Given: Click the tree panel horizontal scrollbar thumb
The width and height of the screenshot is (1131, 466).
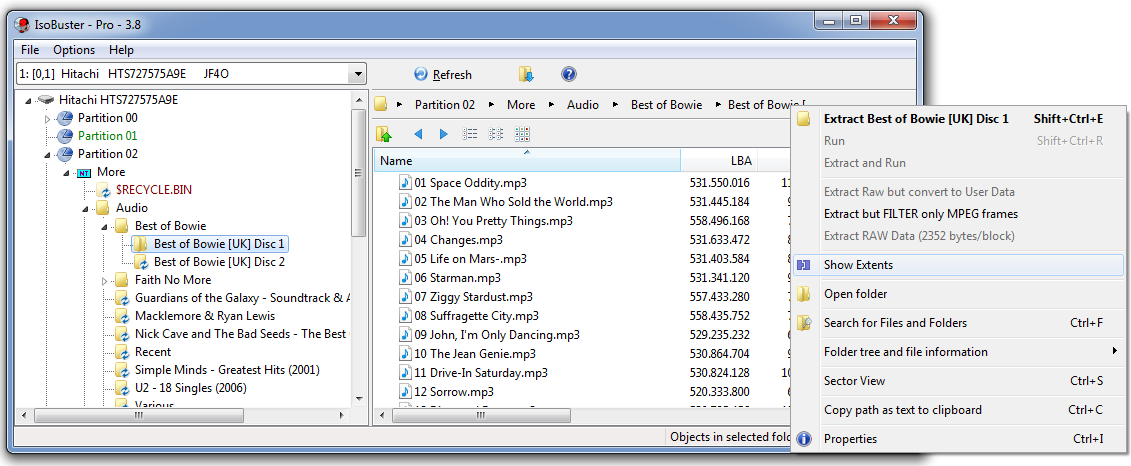Looking at the screenshot, I should [138, 416].
